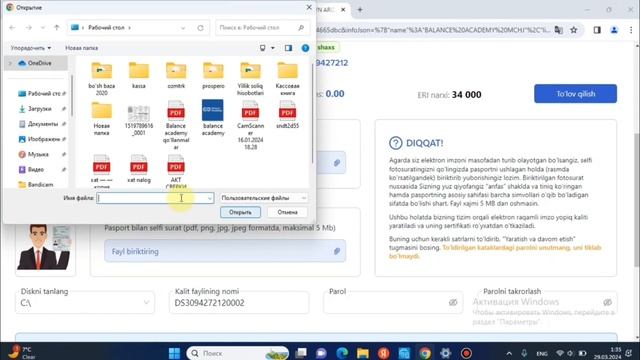Open the file name history dropdown

(x=210, y=198)
